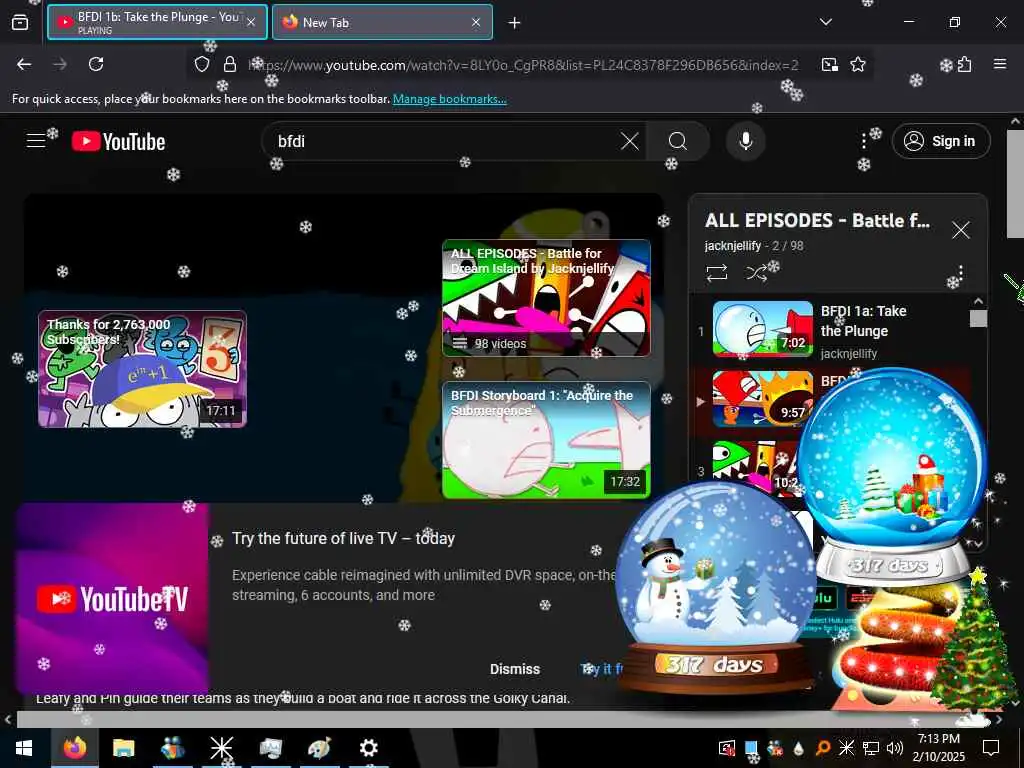Viewport: 1024px width, 768px height.
Task: Focus the YouTube URL address bar
Action: point(522,65)
